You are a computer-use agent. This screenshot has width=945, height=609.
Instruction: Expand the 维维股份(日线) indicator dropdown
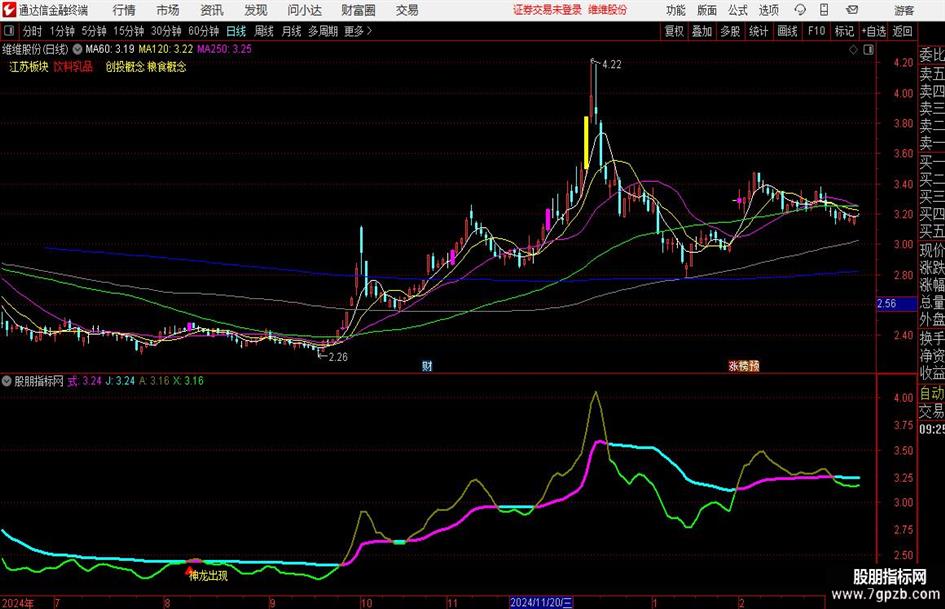tap(78, 49)
